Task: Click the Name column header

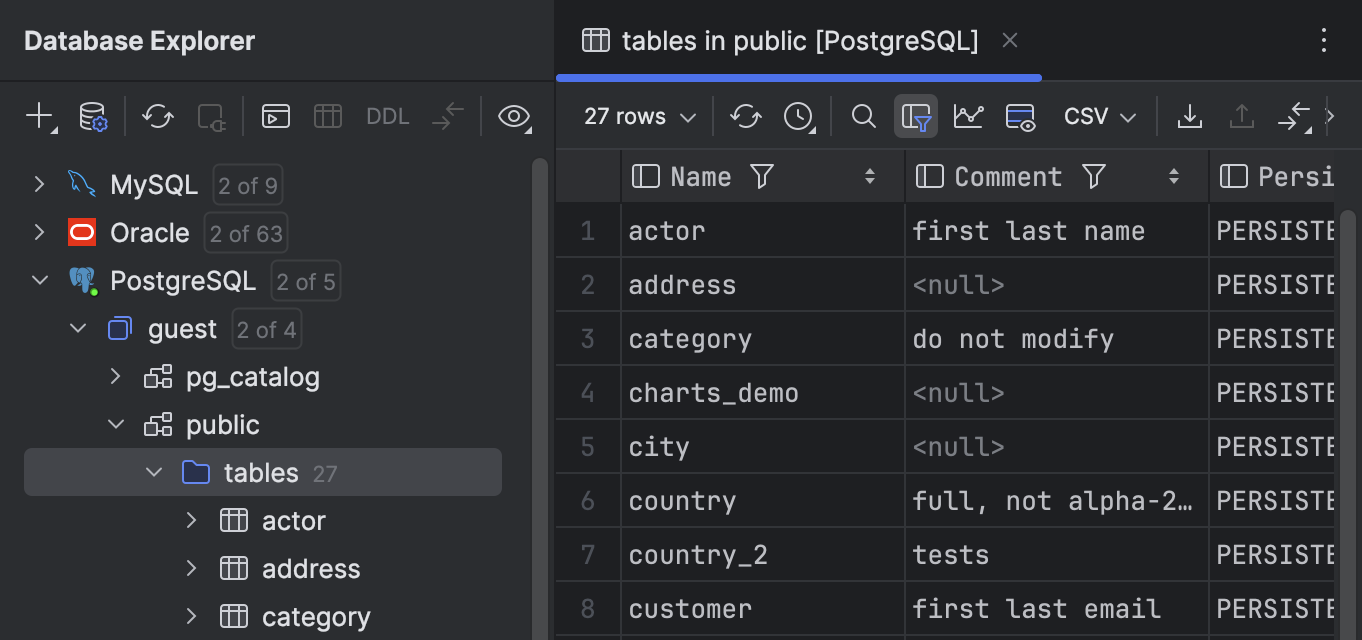Action: point(763,177)
